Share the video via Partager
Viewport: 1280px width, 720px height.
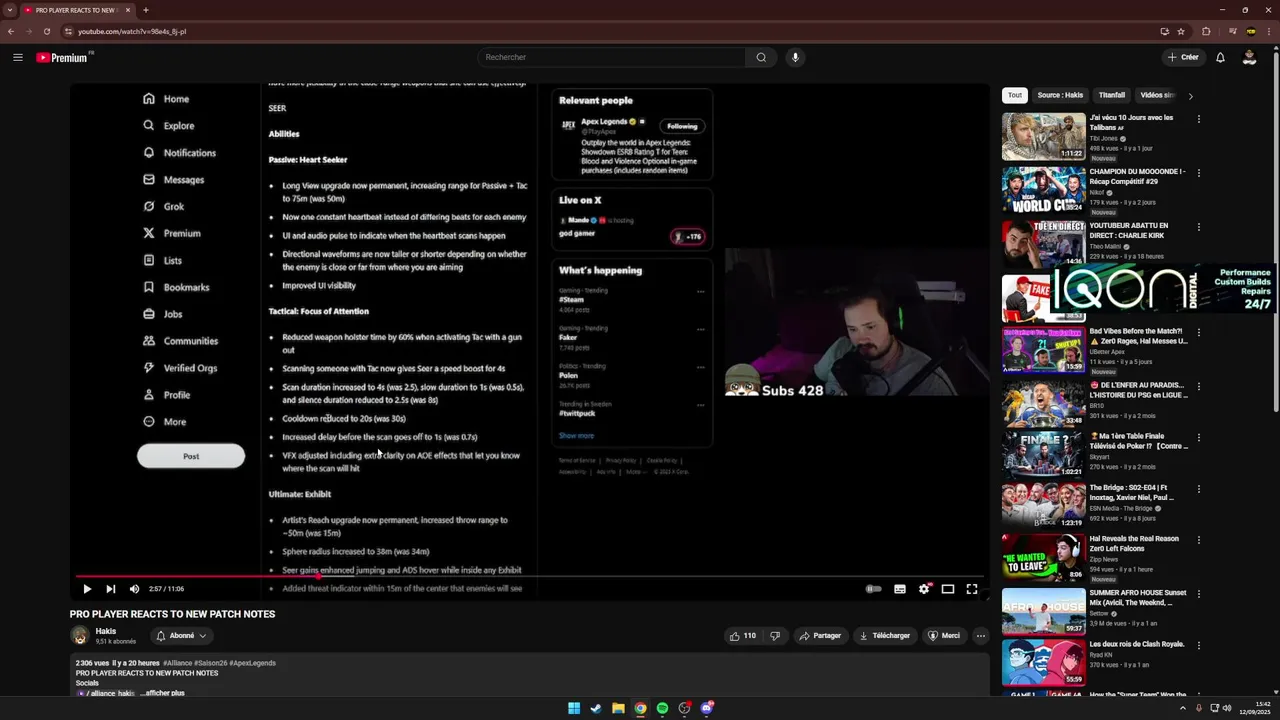point(820,635)
